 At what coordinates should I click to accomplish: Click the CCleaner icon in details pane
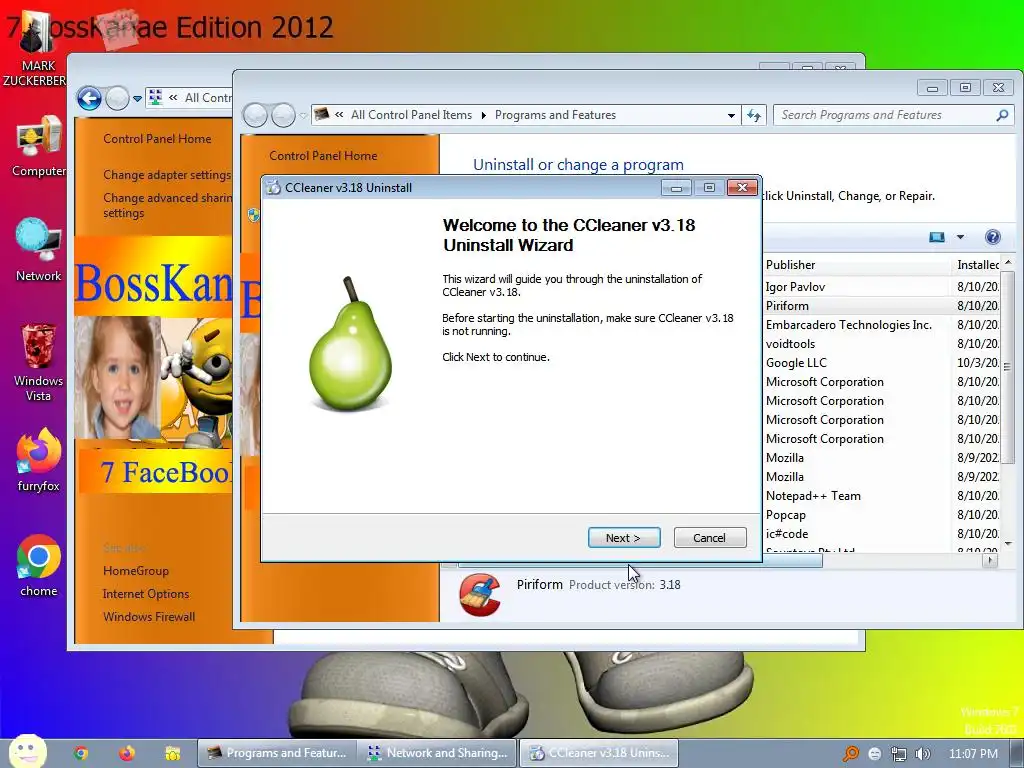click(480, 594)
